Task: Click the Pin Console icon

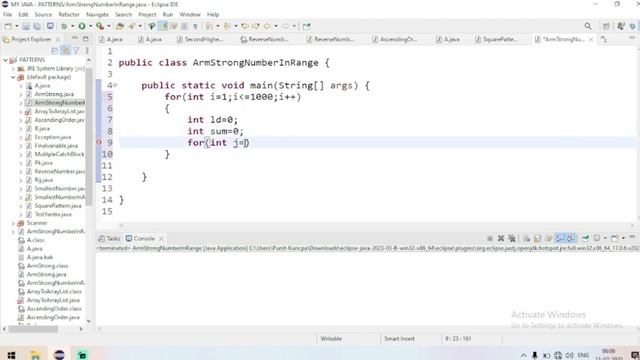Action: (x=585, y=238)
